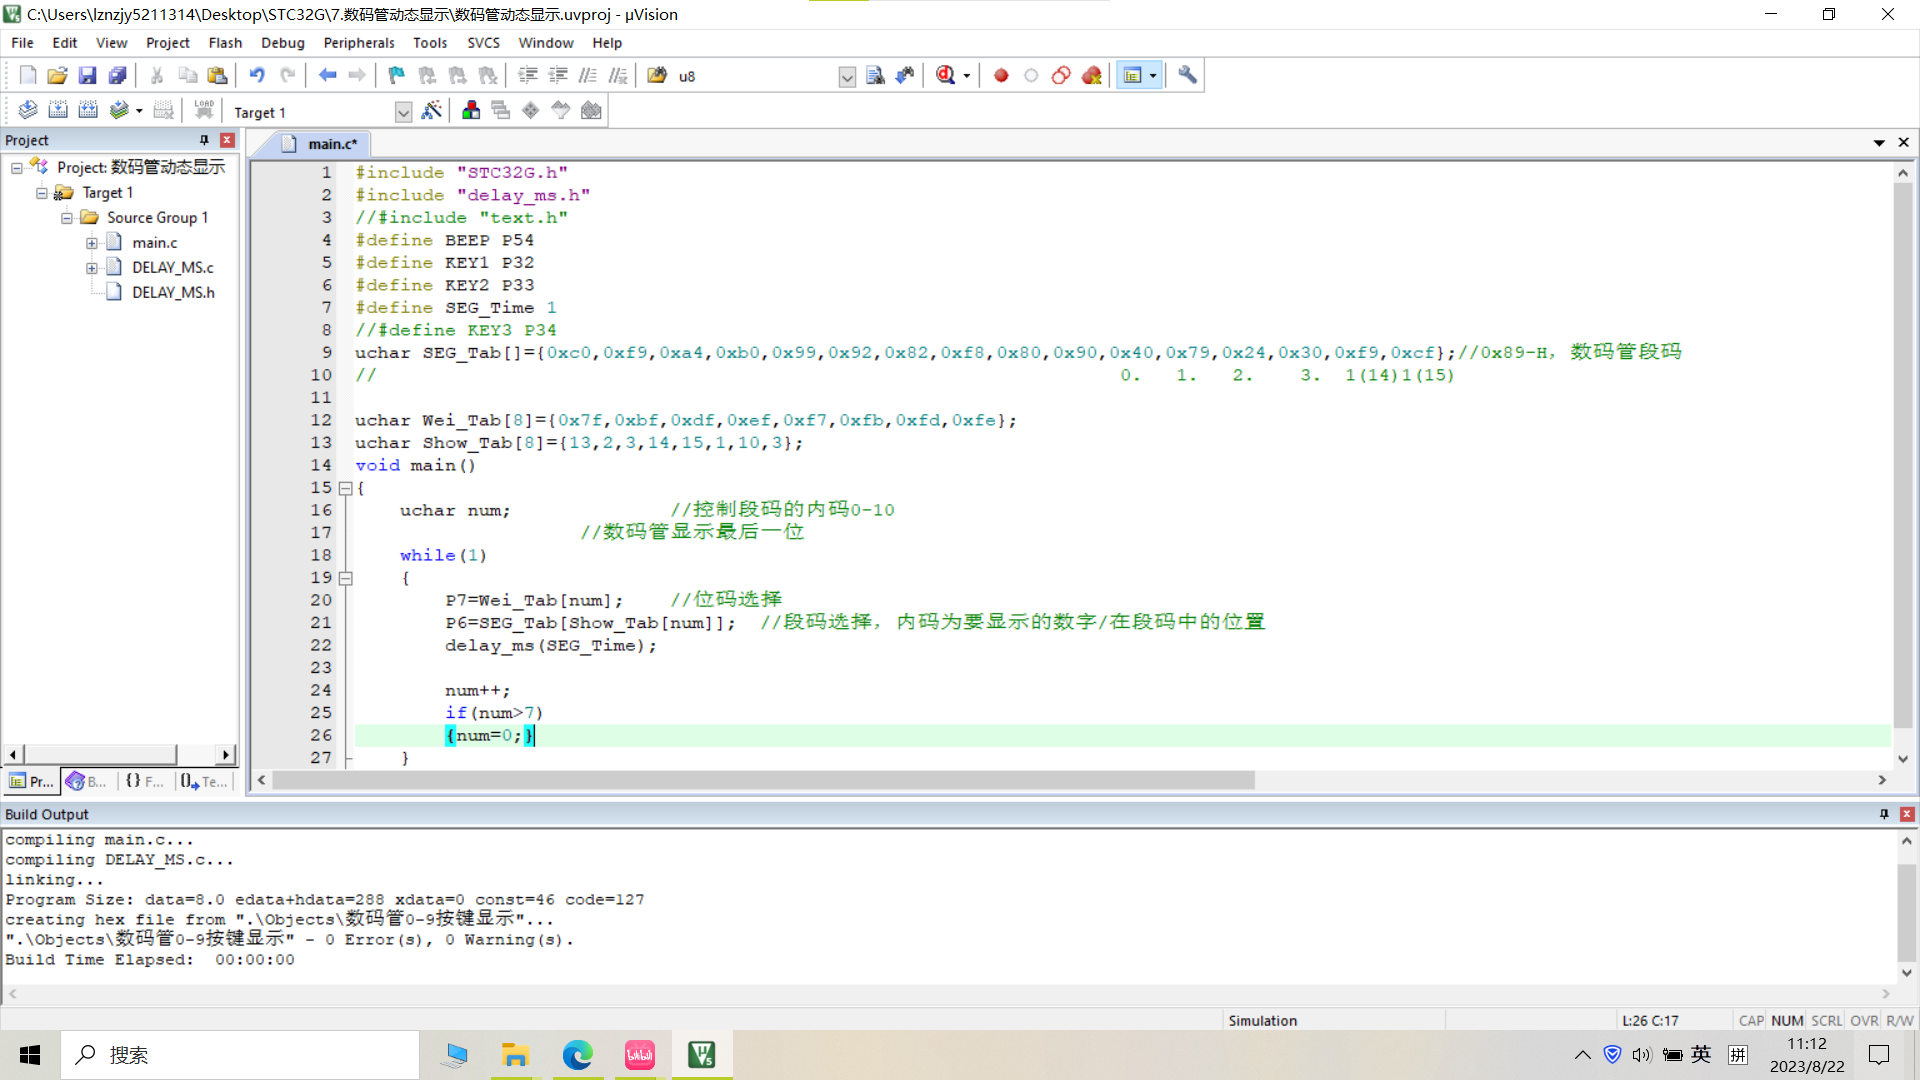Open the batch build dropdown arrow
The height and width of the screenshot is (1080, 1920).
[139, 111]
